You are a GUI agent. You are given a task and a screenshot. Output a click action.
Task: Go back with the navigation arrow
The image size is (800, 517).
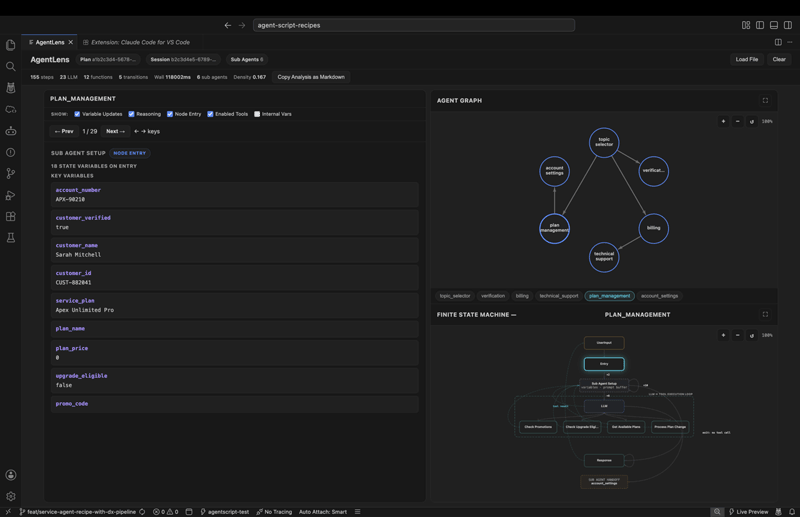tap(228, 25)
